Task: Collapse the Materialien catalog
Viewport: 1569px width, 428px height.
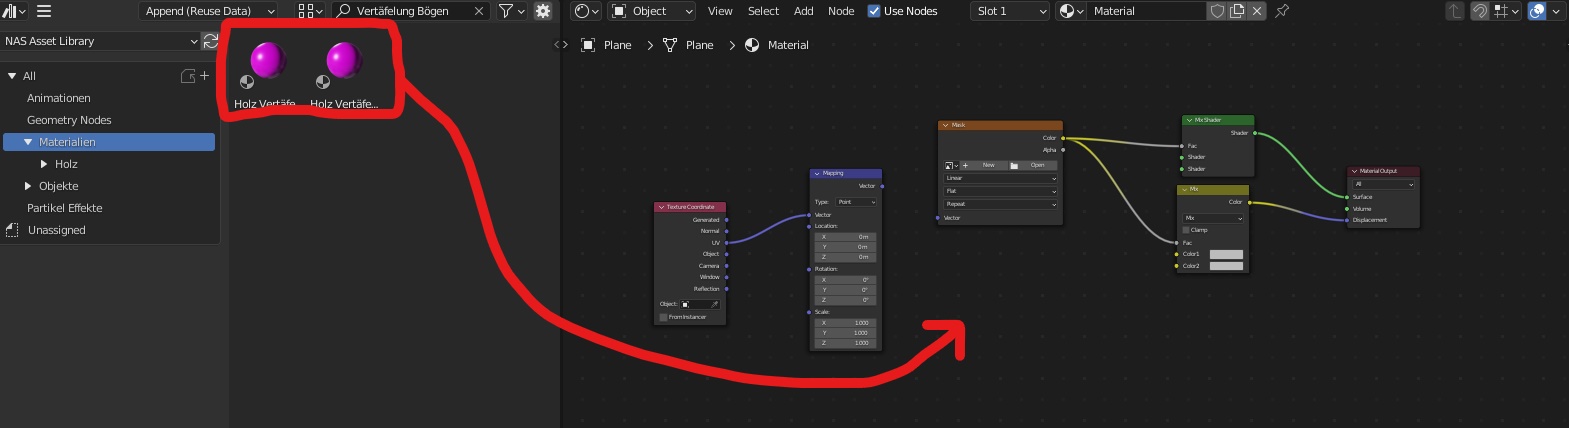Action: coord(28,142)
